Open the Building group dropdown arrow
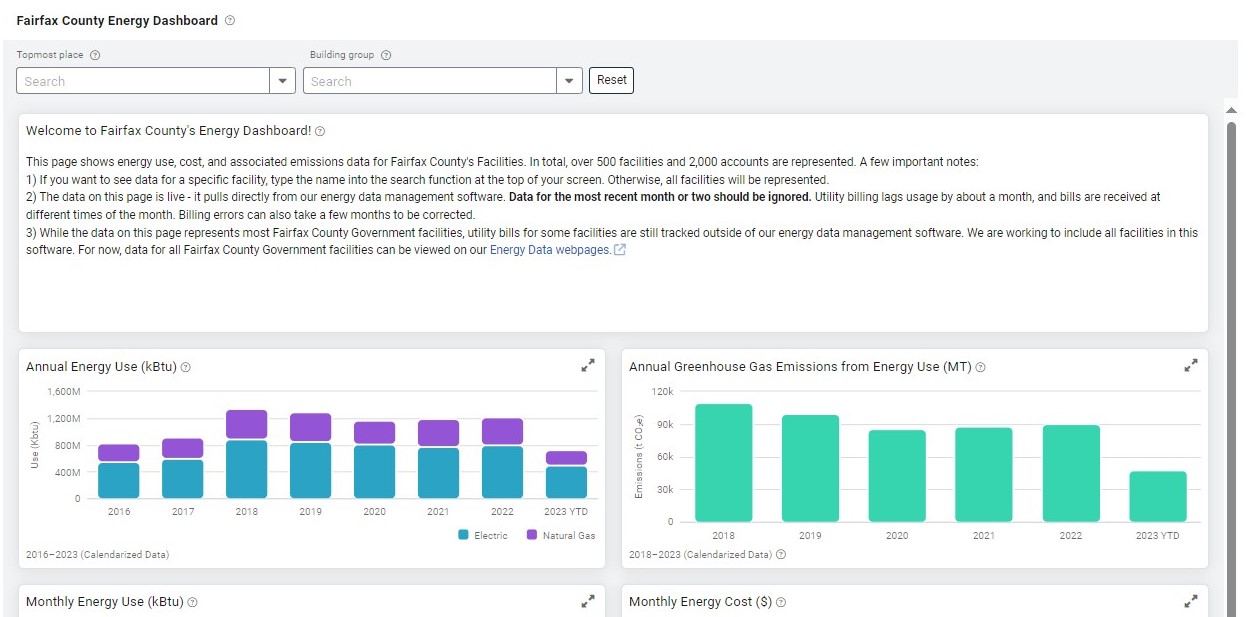The height and width of the screenshot is (617, 1248). [570, 81]
